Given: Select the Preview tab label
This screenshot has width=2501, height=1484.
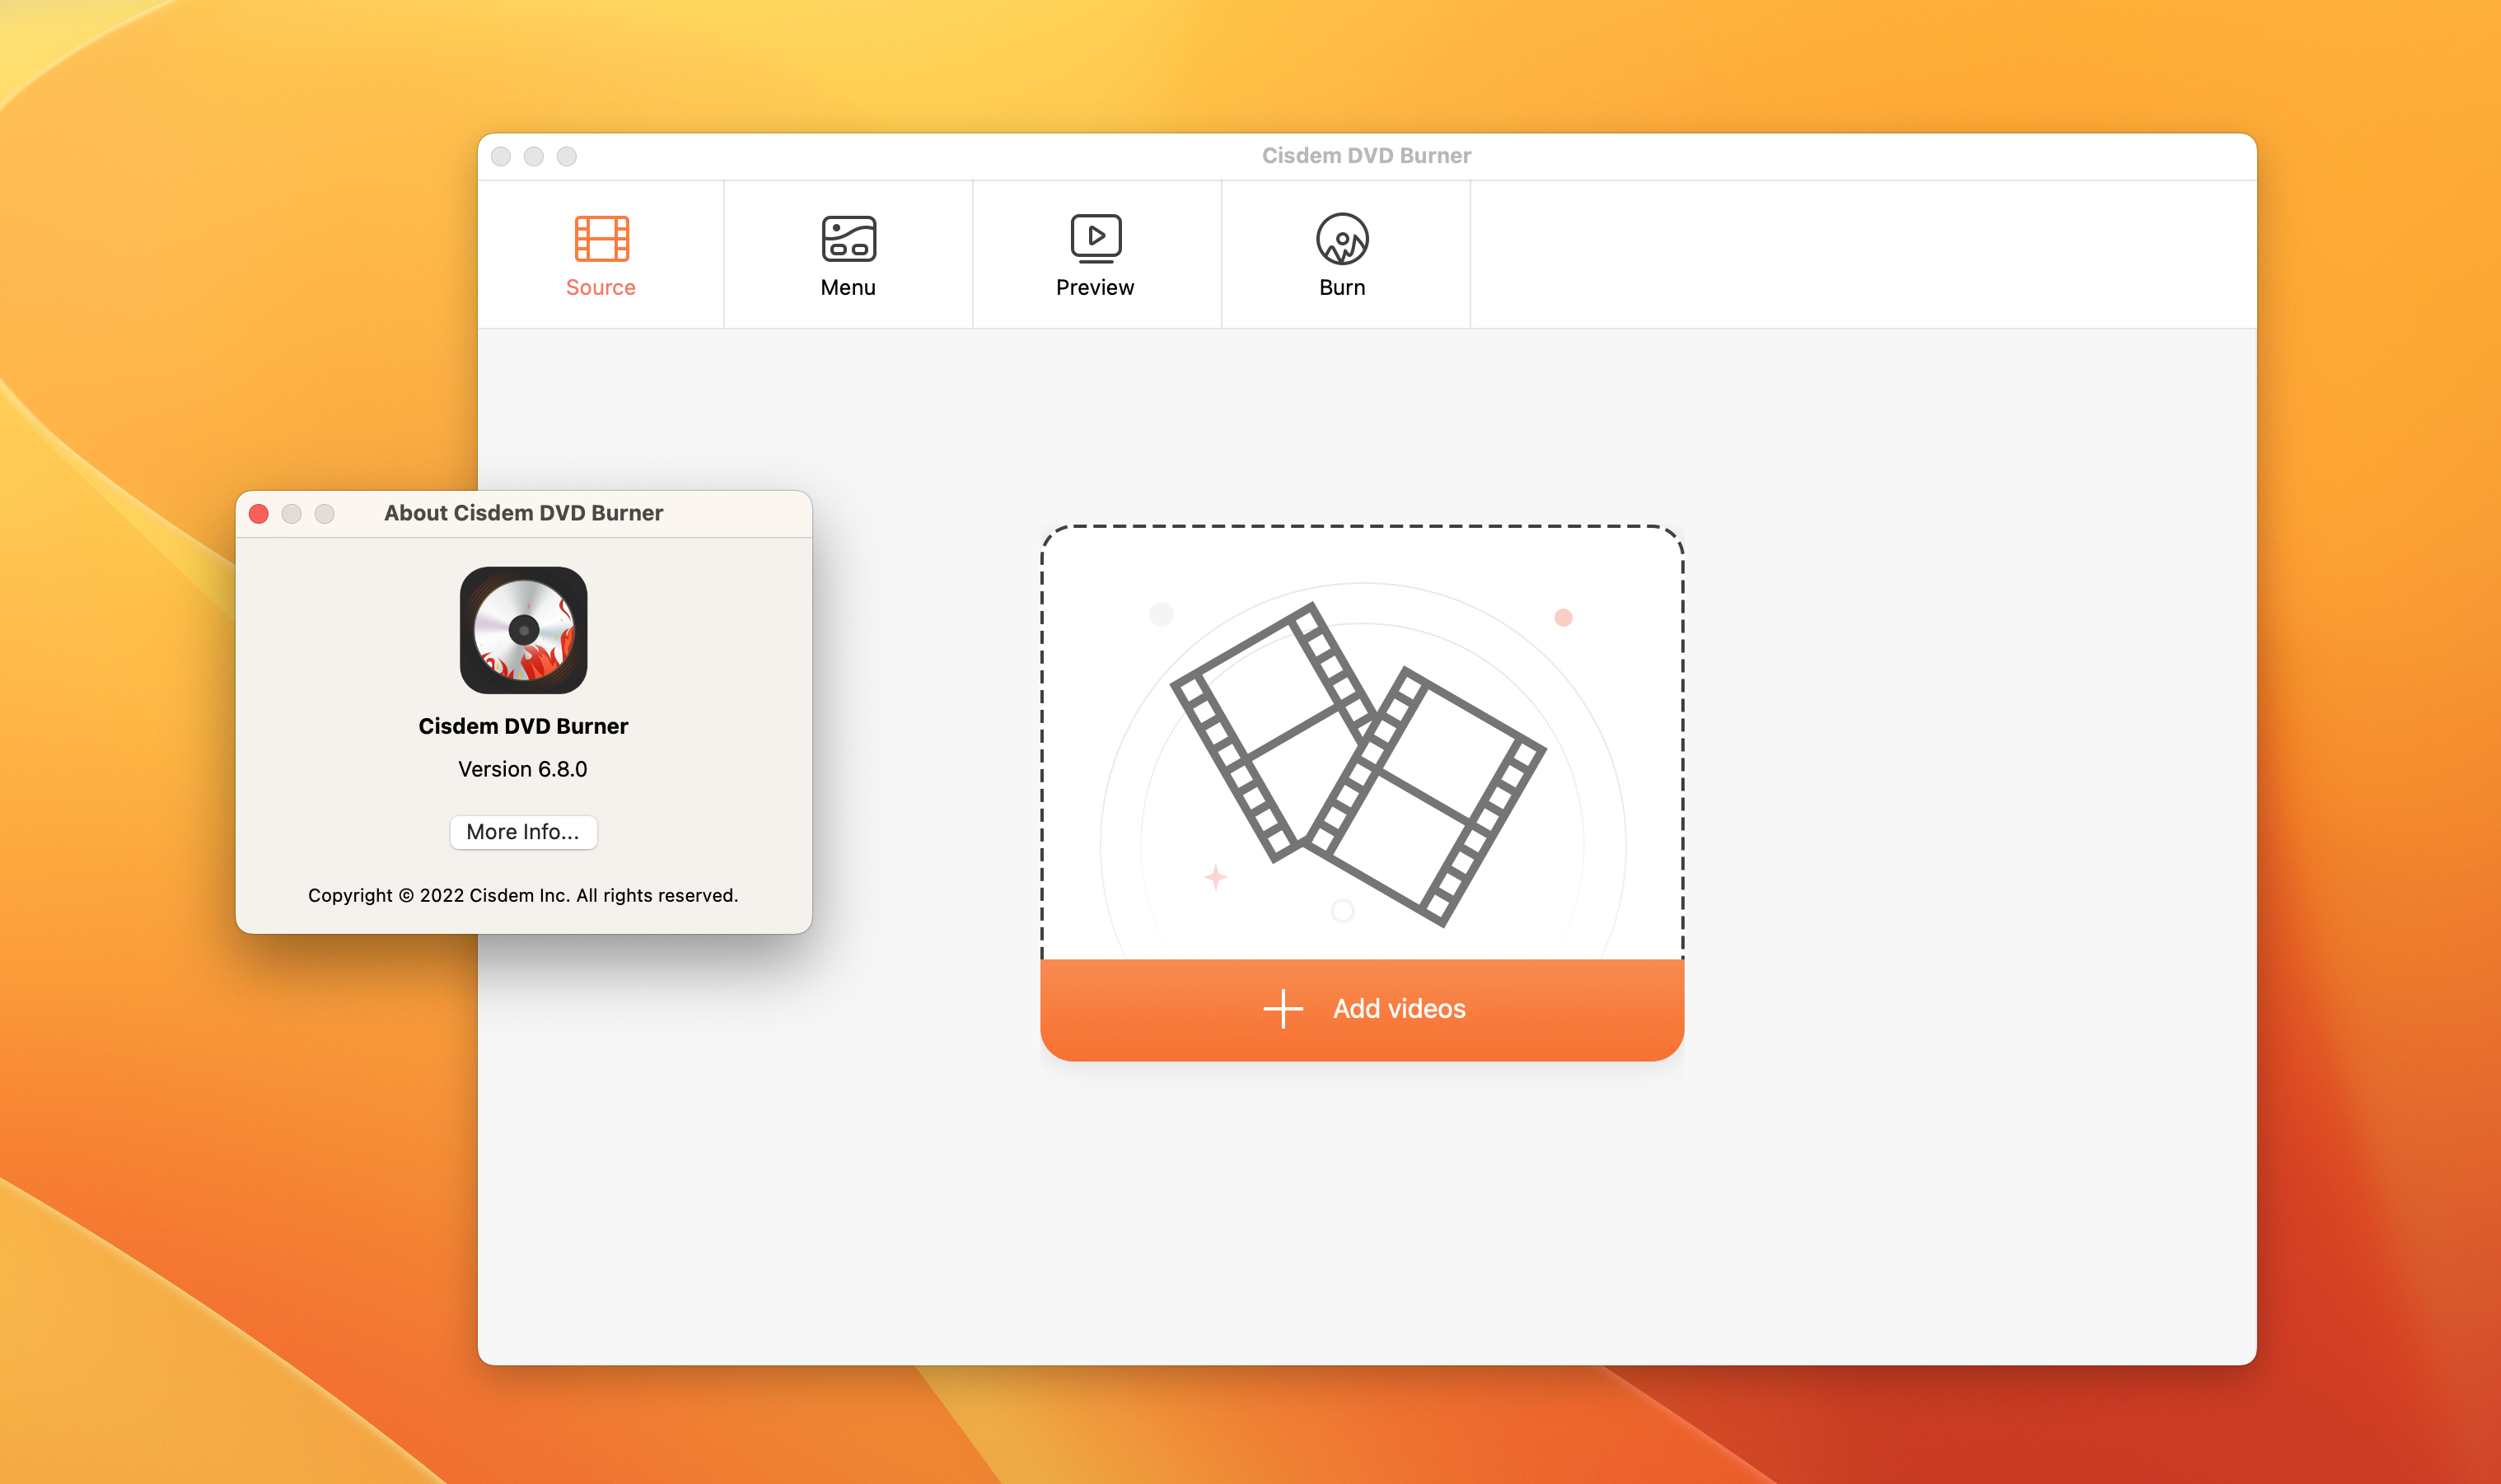Looking at the screenshot, I should 1095,288.
